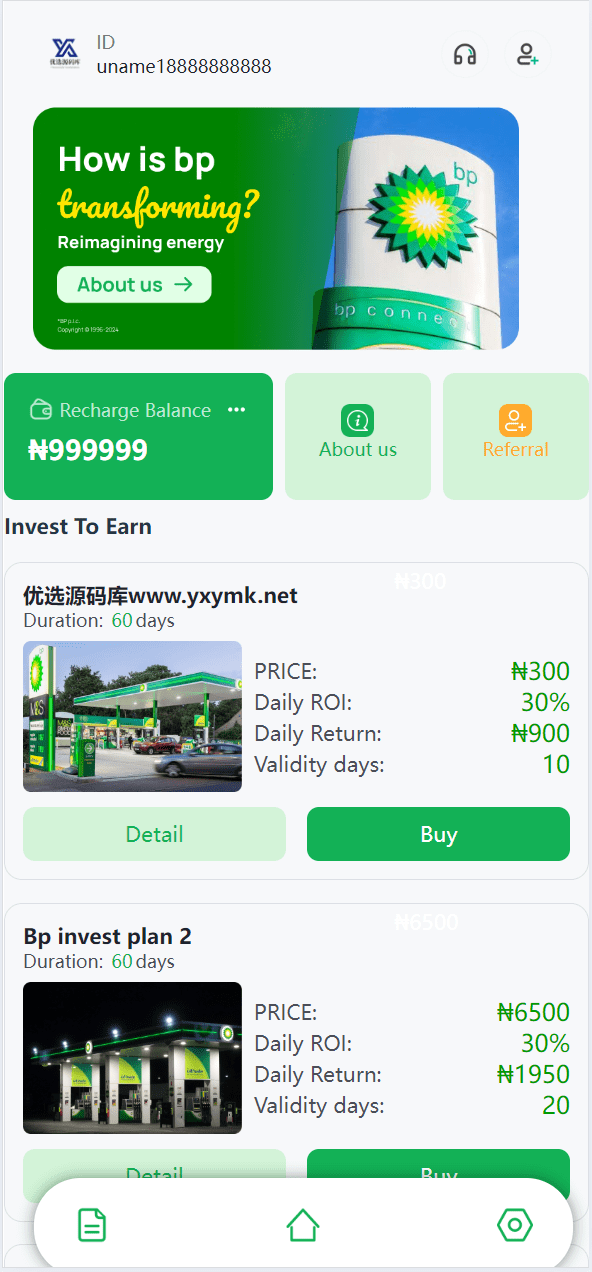Open settings hexagon icon in bottom bar
Image resolution: width=592 pixels, height=1272 pixels.
click(x=515, y=1225)
